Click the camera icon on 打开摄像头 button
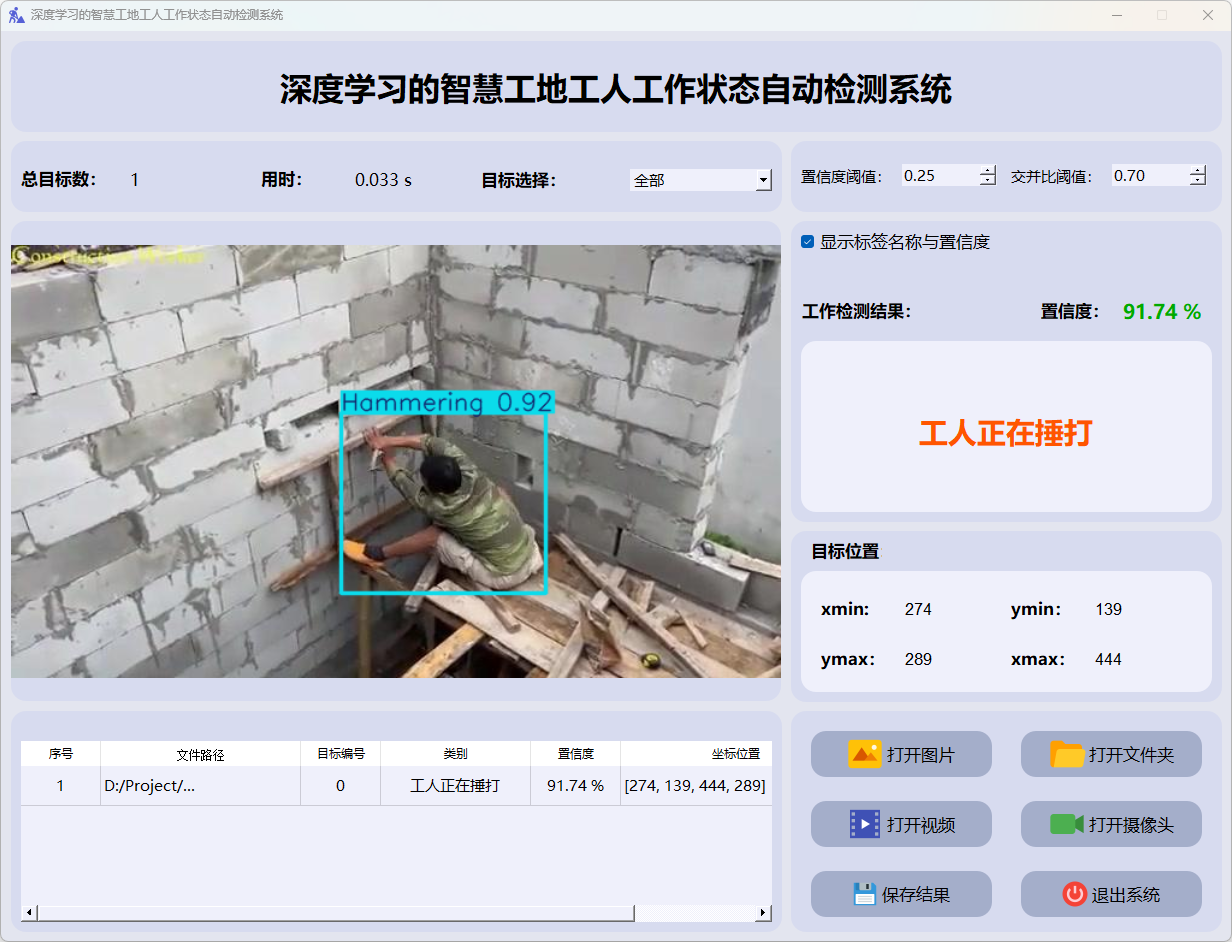This screenshot has height=942, width=1232. (1067, 824)
